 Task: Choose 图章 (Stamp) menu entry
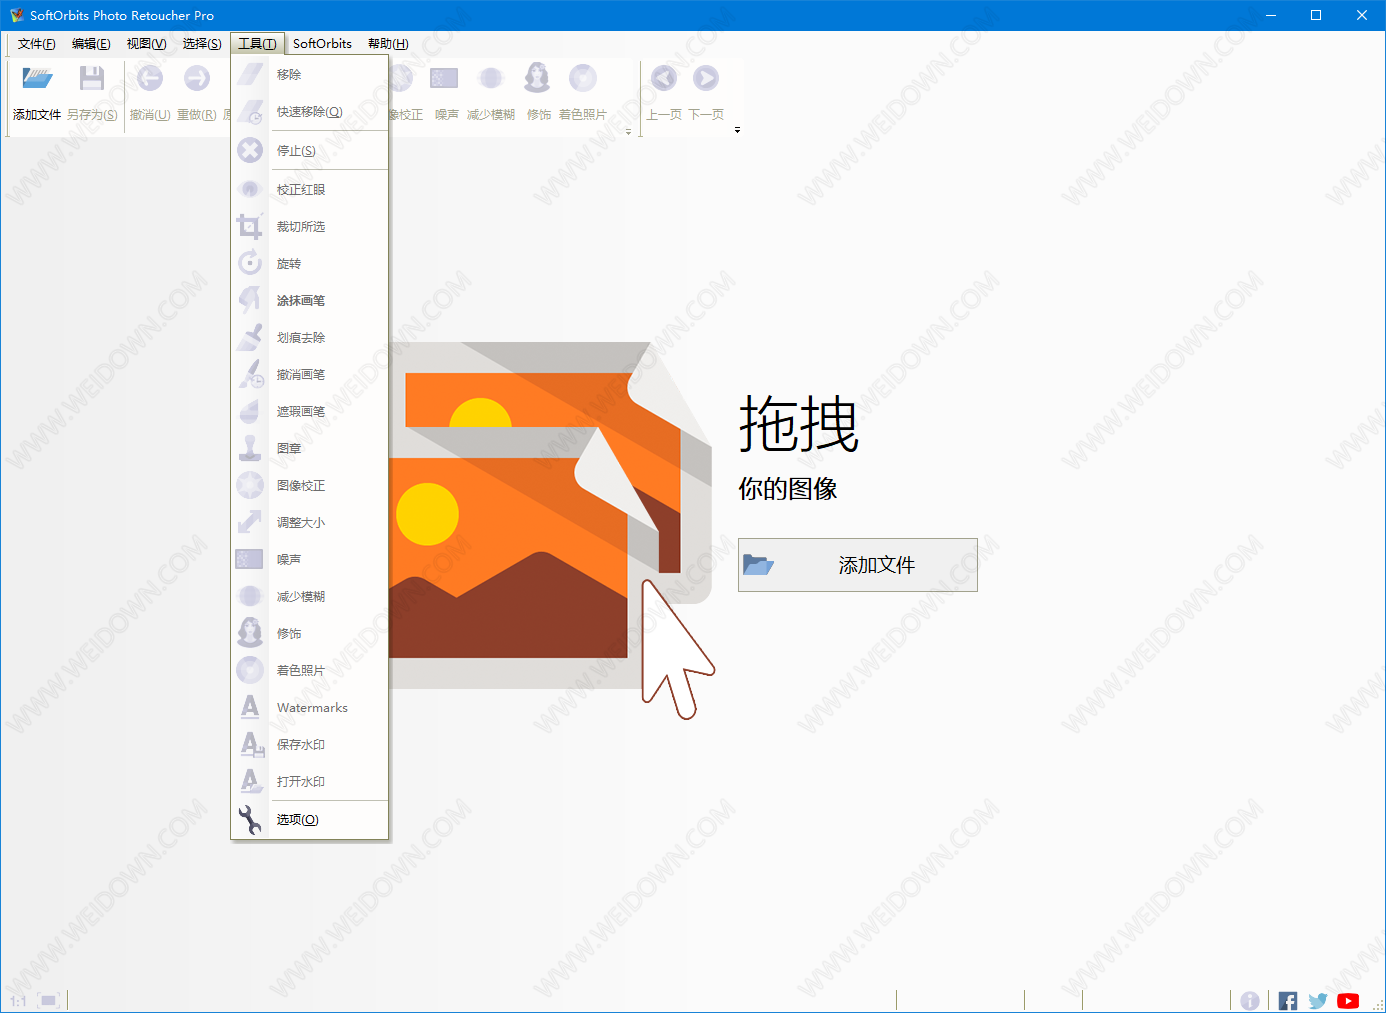[x=310, y=449]
